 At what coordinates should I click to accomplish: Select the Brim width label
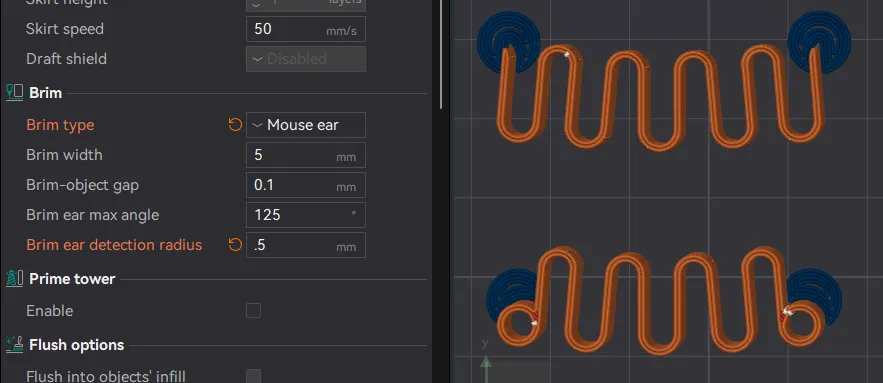pos(64,155)
